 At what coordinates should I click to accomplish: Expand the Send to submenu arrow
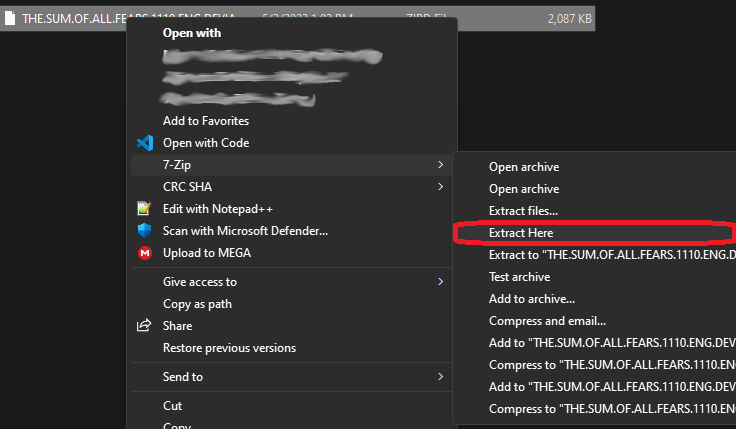440,377
